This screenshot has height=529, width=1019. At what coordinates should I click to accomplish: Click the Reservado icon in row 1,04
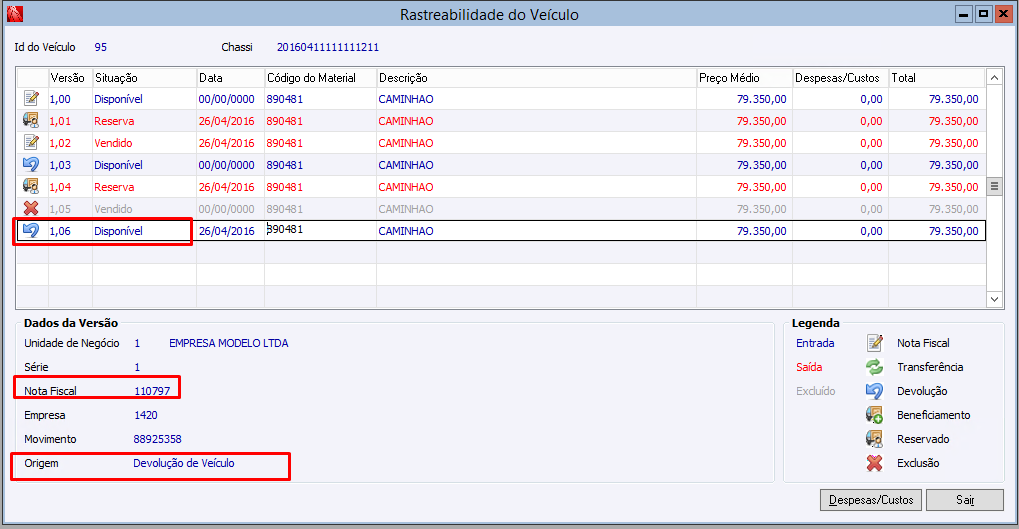click(x=31, y=187)
